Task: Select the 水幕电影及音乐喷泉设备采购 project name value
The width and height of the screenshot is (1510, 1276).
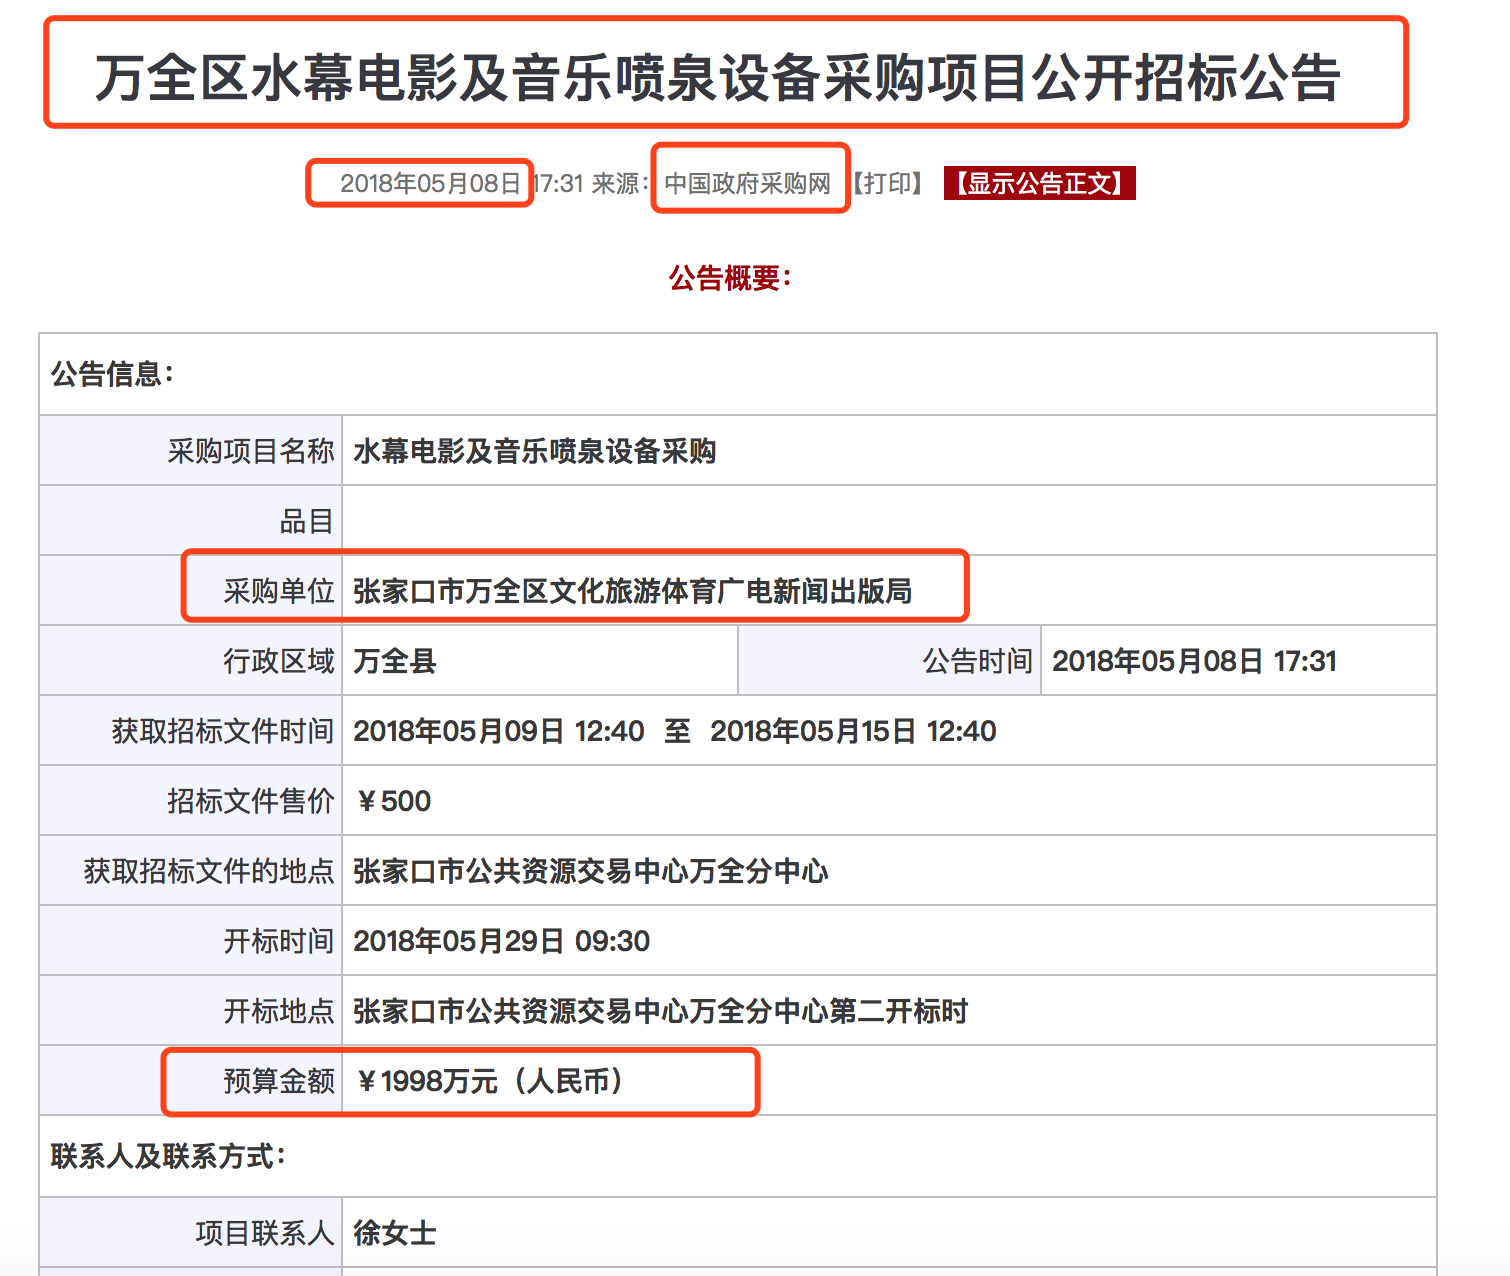Action: coord(534,451)
